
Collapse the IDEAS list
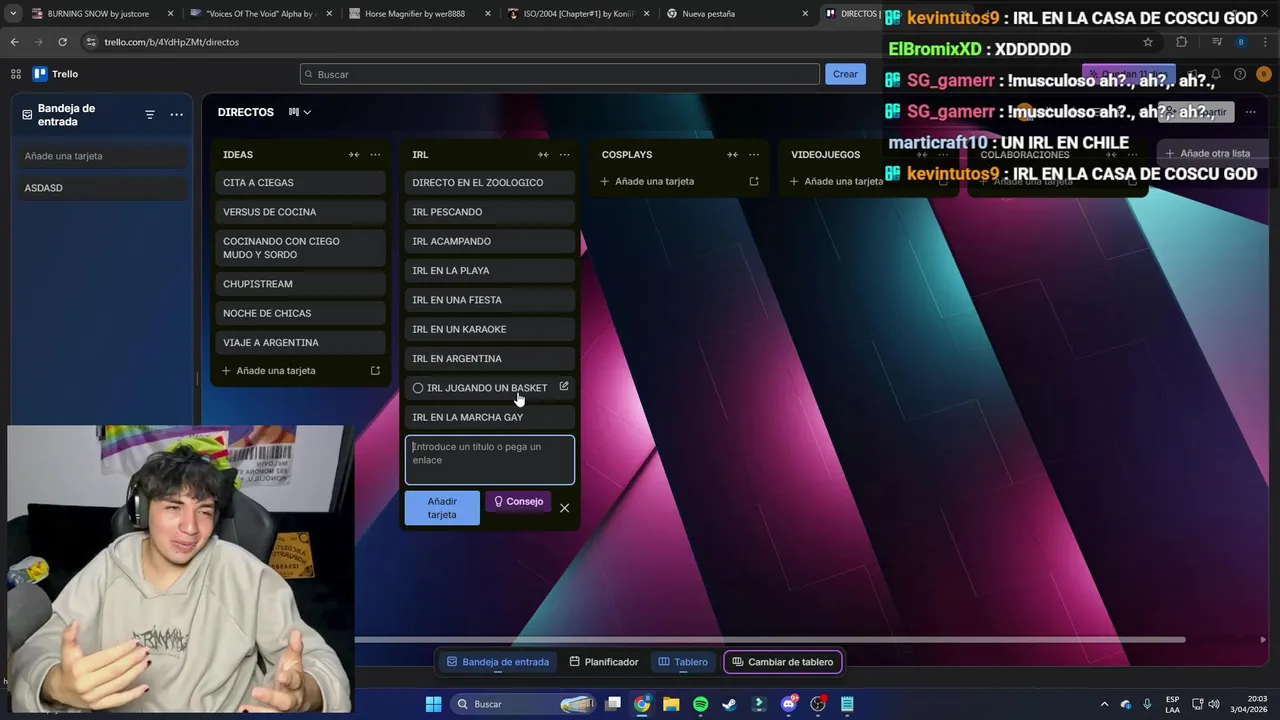point(354,155)
